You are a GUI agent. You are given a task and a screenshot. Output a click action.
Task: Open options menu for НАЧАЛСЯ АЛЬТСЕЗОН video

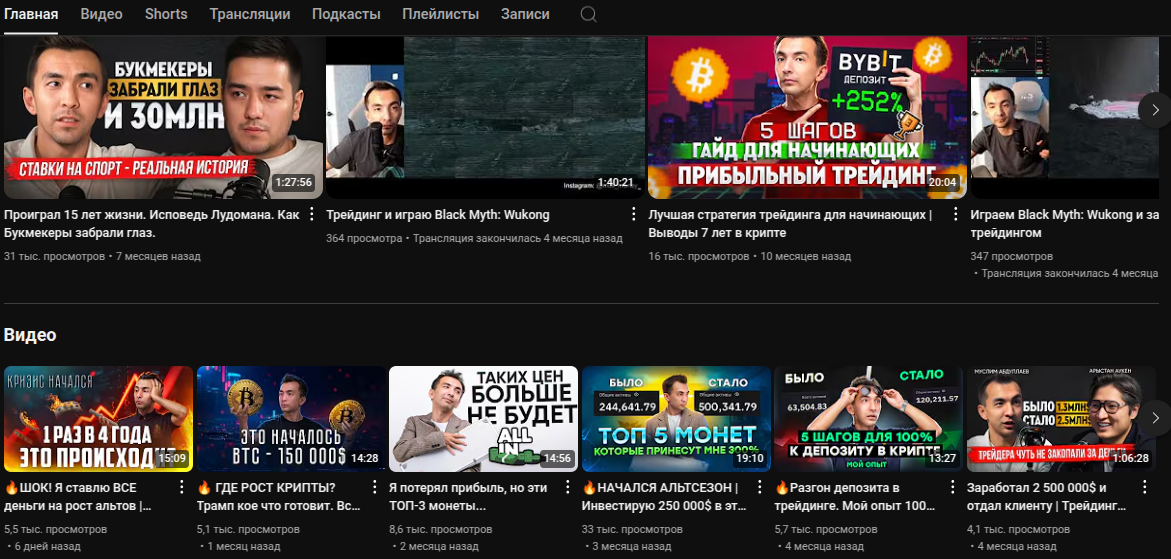coord(759,488)
